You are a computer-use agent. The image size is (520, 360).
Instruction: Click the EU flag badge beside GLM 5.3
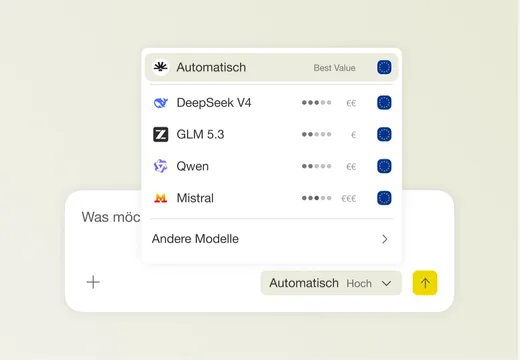tap(384, 134)
